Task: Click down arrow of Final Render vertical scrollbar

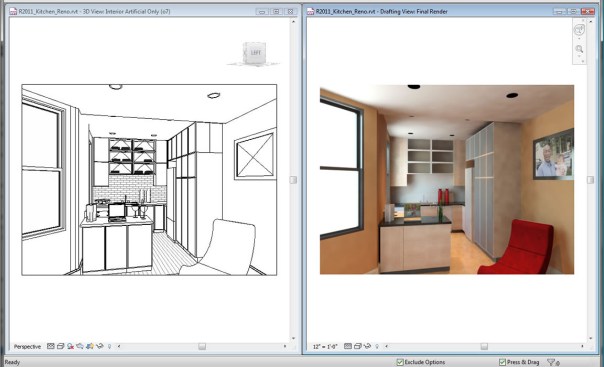Action: [x=591, y=338]
